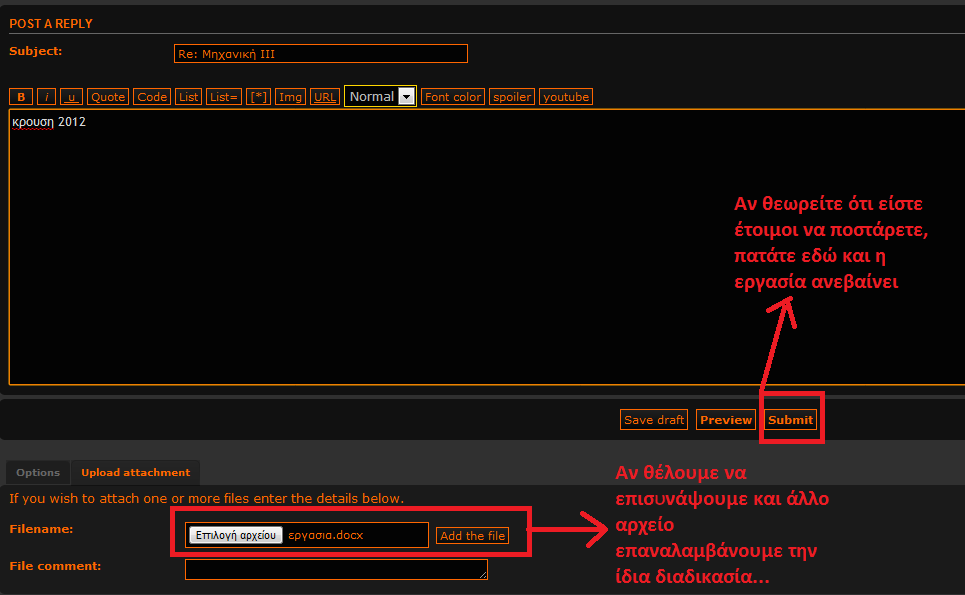The width and height of the screenshot is (965, 595).
Task: Insert a hyperlink with URL button
Action: tap(325, 97)
